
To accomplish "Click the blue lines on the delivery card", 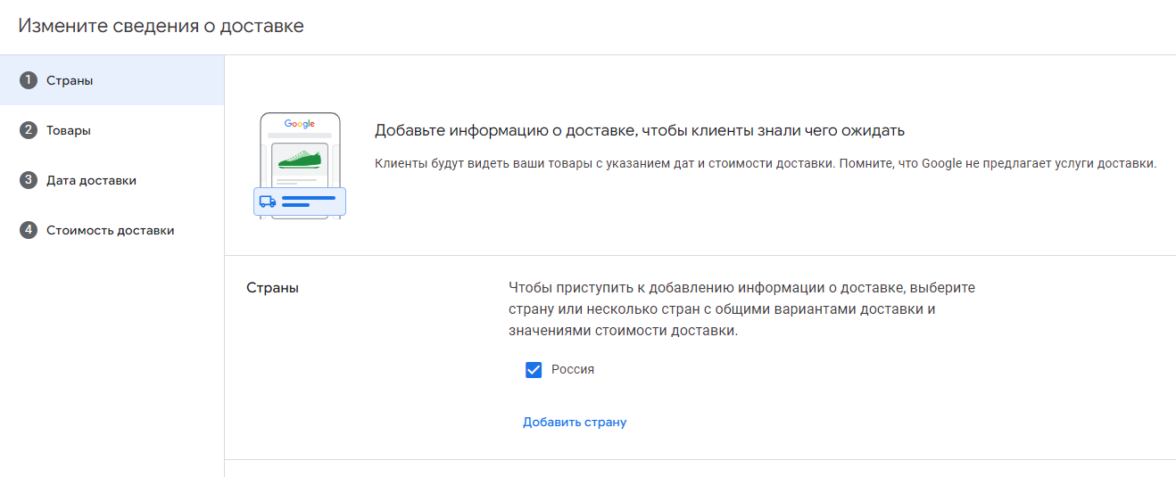I will (308, 201).
